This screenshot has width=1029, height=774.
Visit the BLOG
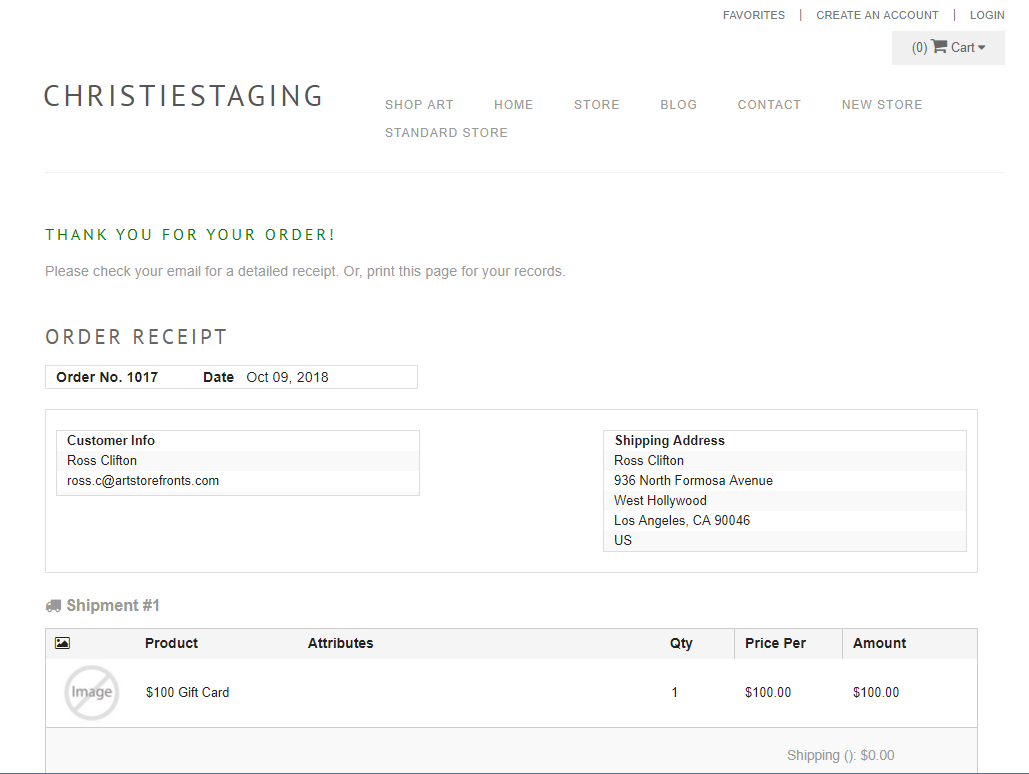tap(678, 104)
